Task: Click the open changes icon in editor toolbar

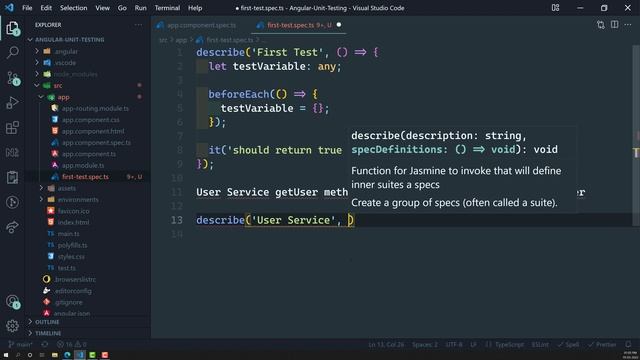Action: pos(600,25)
